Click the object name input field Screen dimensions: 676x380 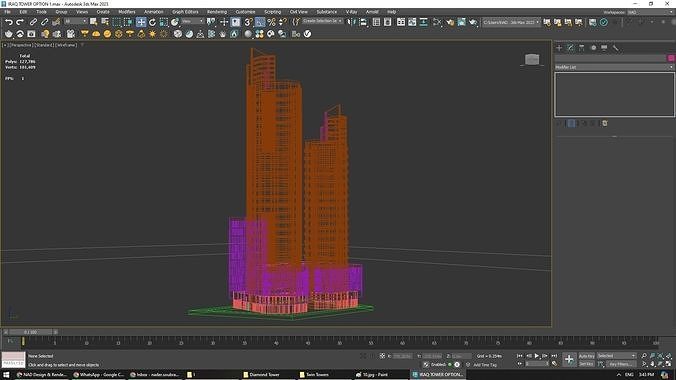[610, 58]
